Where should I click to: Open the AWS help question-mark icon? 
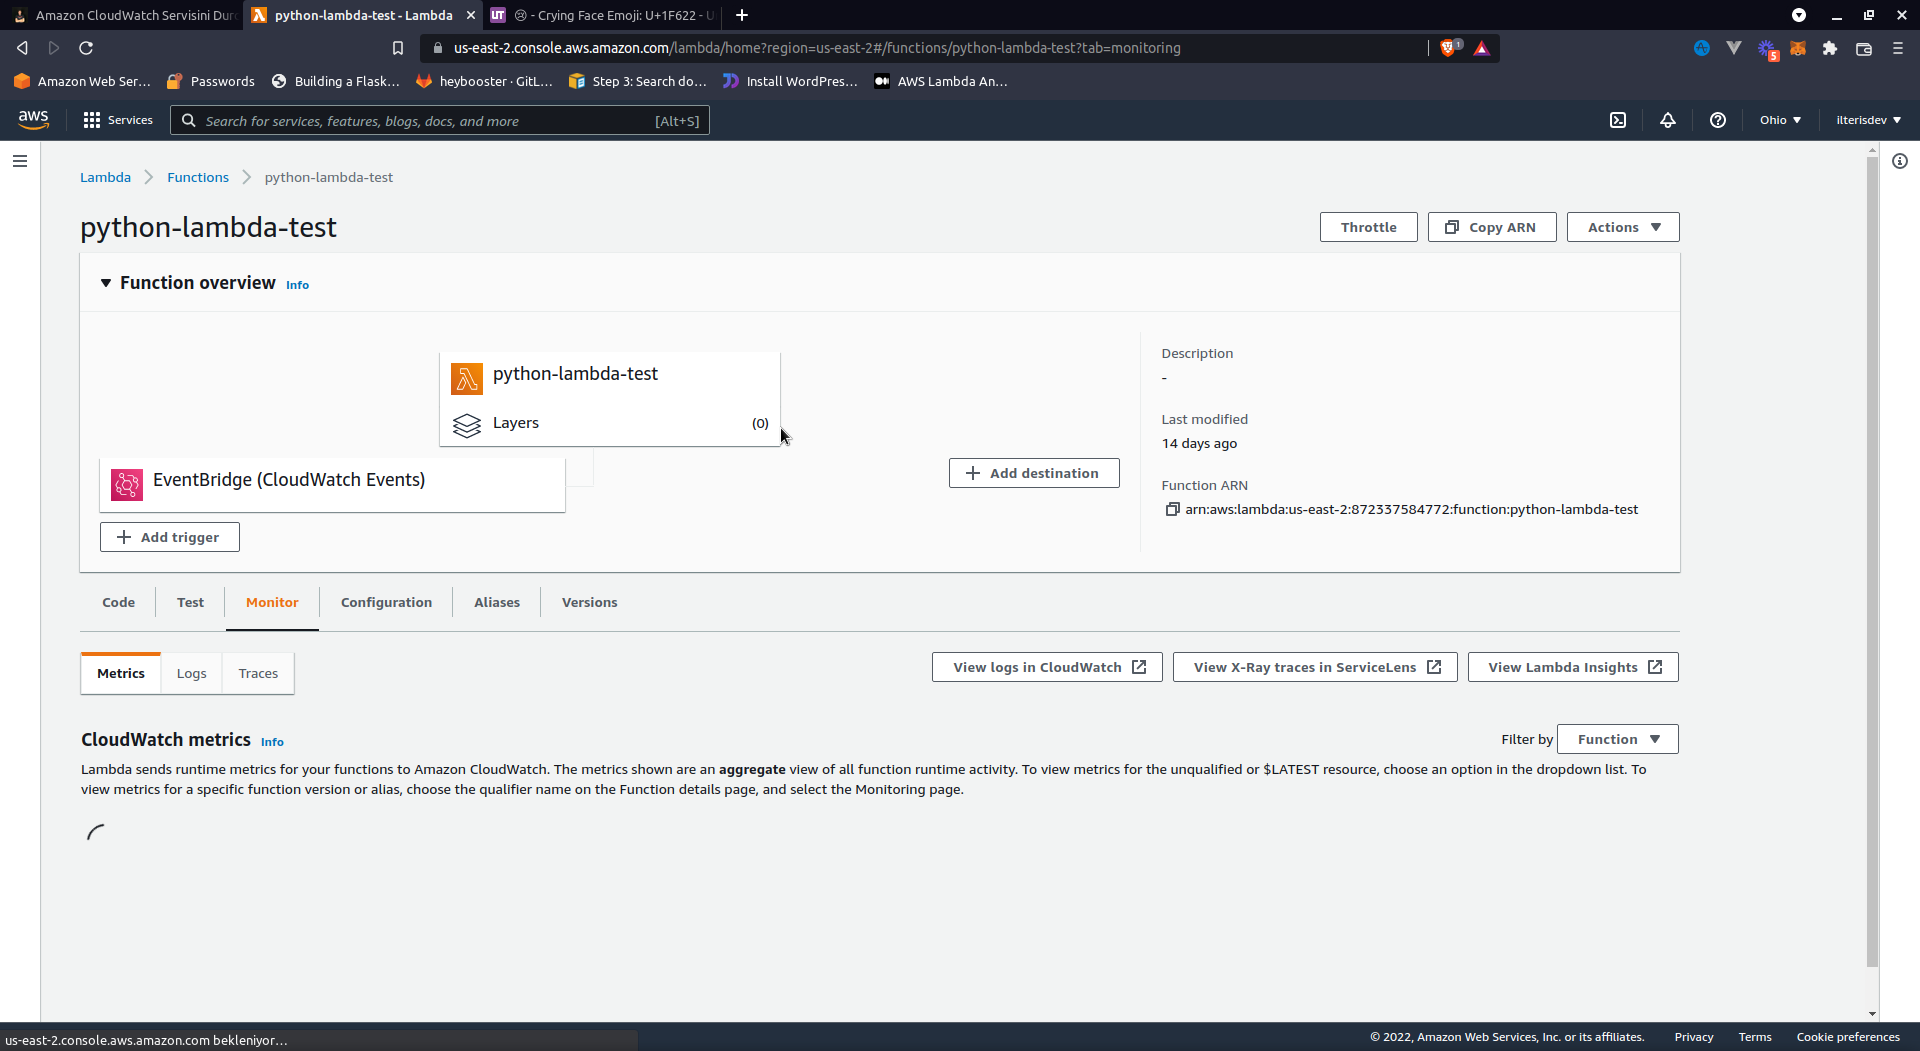click(1718, 120)
